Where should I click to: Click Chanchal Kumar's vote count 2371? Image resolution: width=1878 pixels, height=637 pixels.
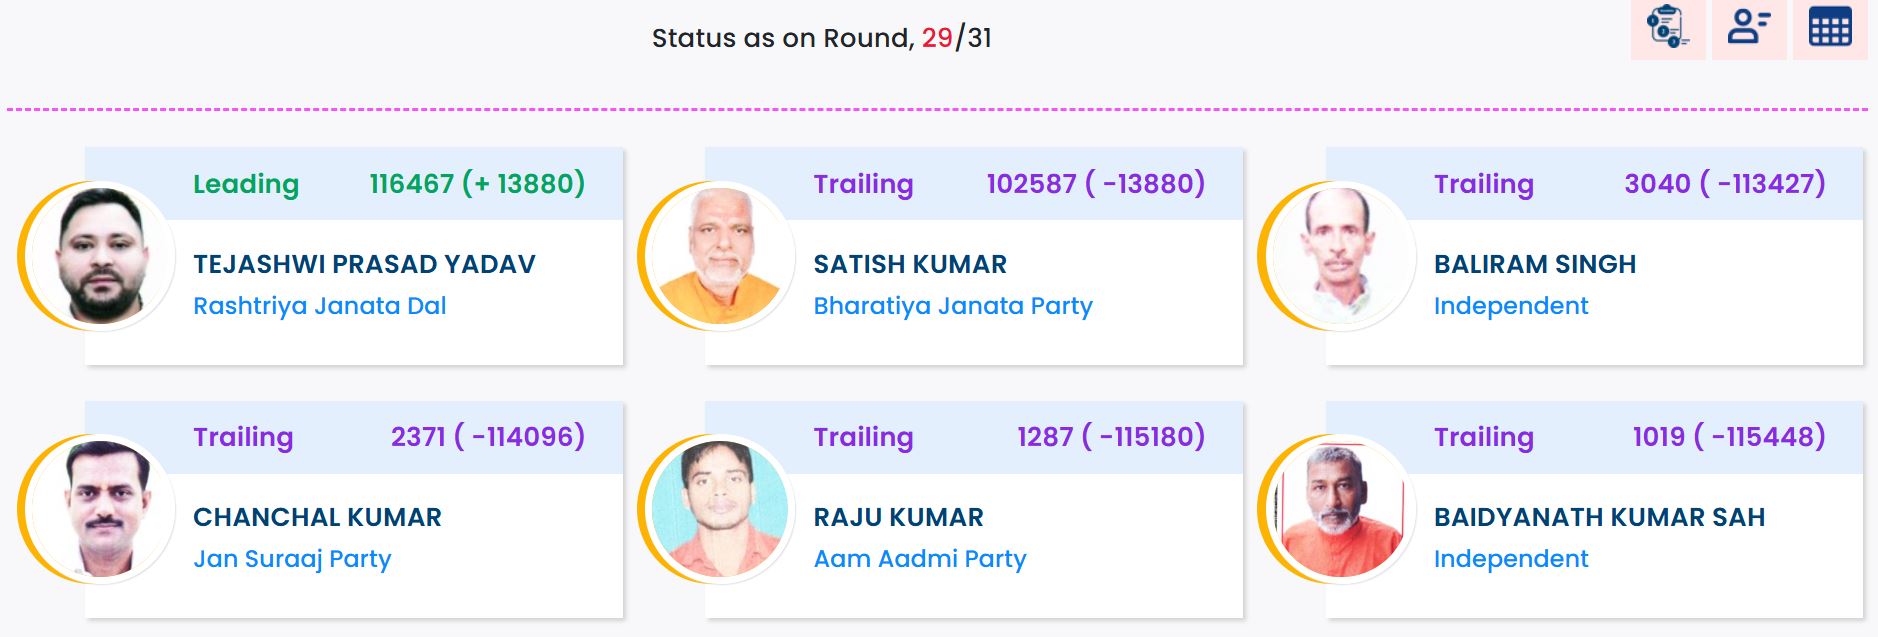click(x=418, y=437)
